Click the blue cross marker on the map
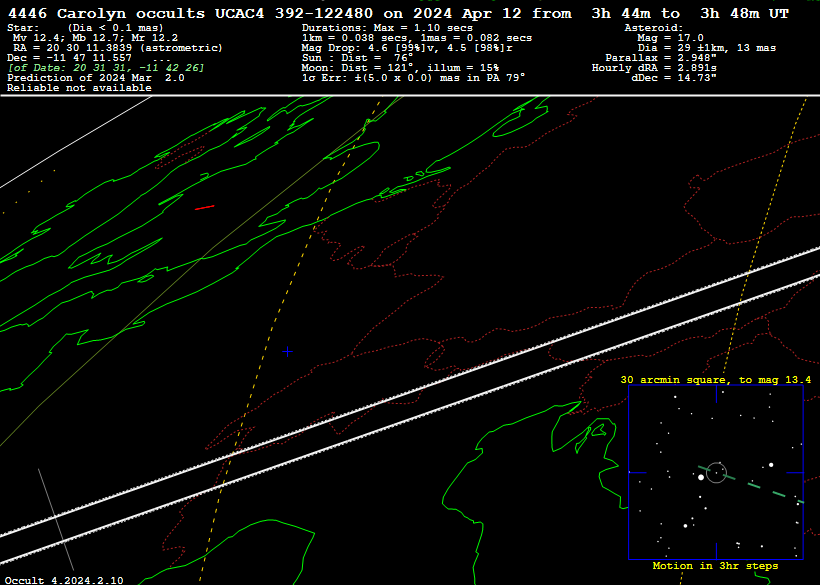The width and height of the screenshot is (820, 585). [287, 352]
